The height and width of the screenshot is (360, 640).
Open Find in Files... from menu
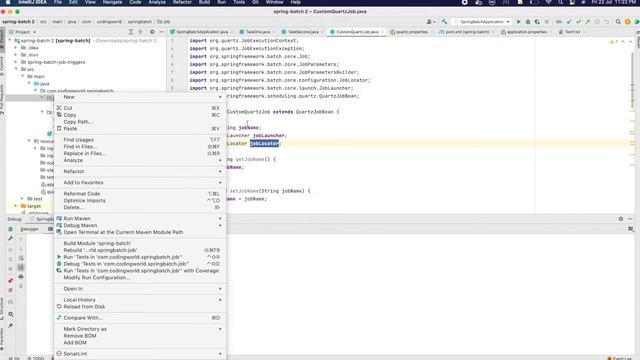[140, 147]
